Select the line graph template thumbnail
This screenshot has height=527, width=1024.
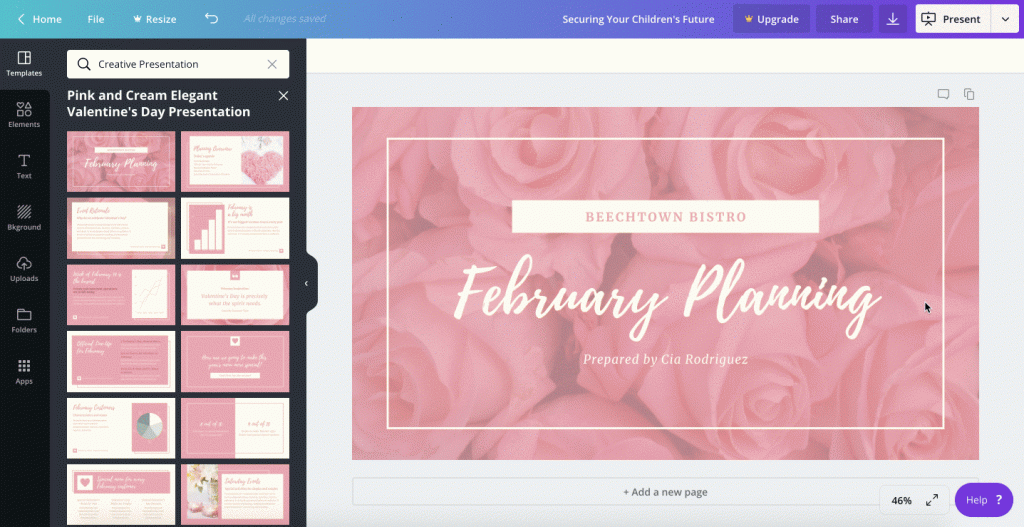pos(121,295)
